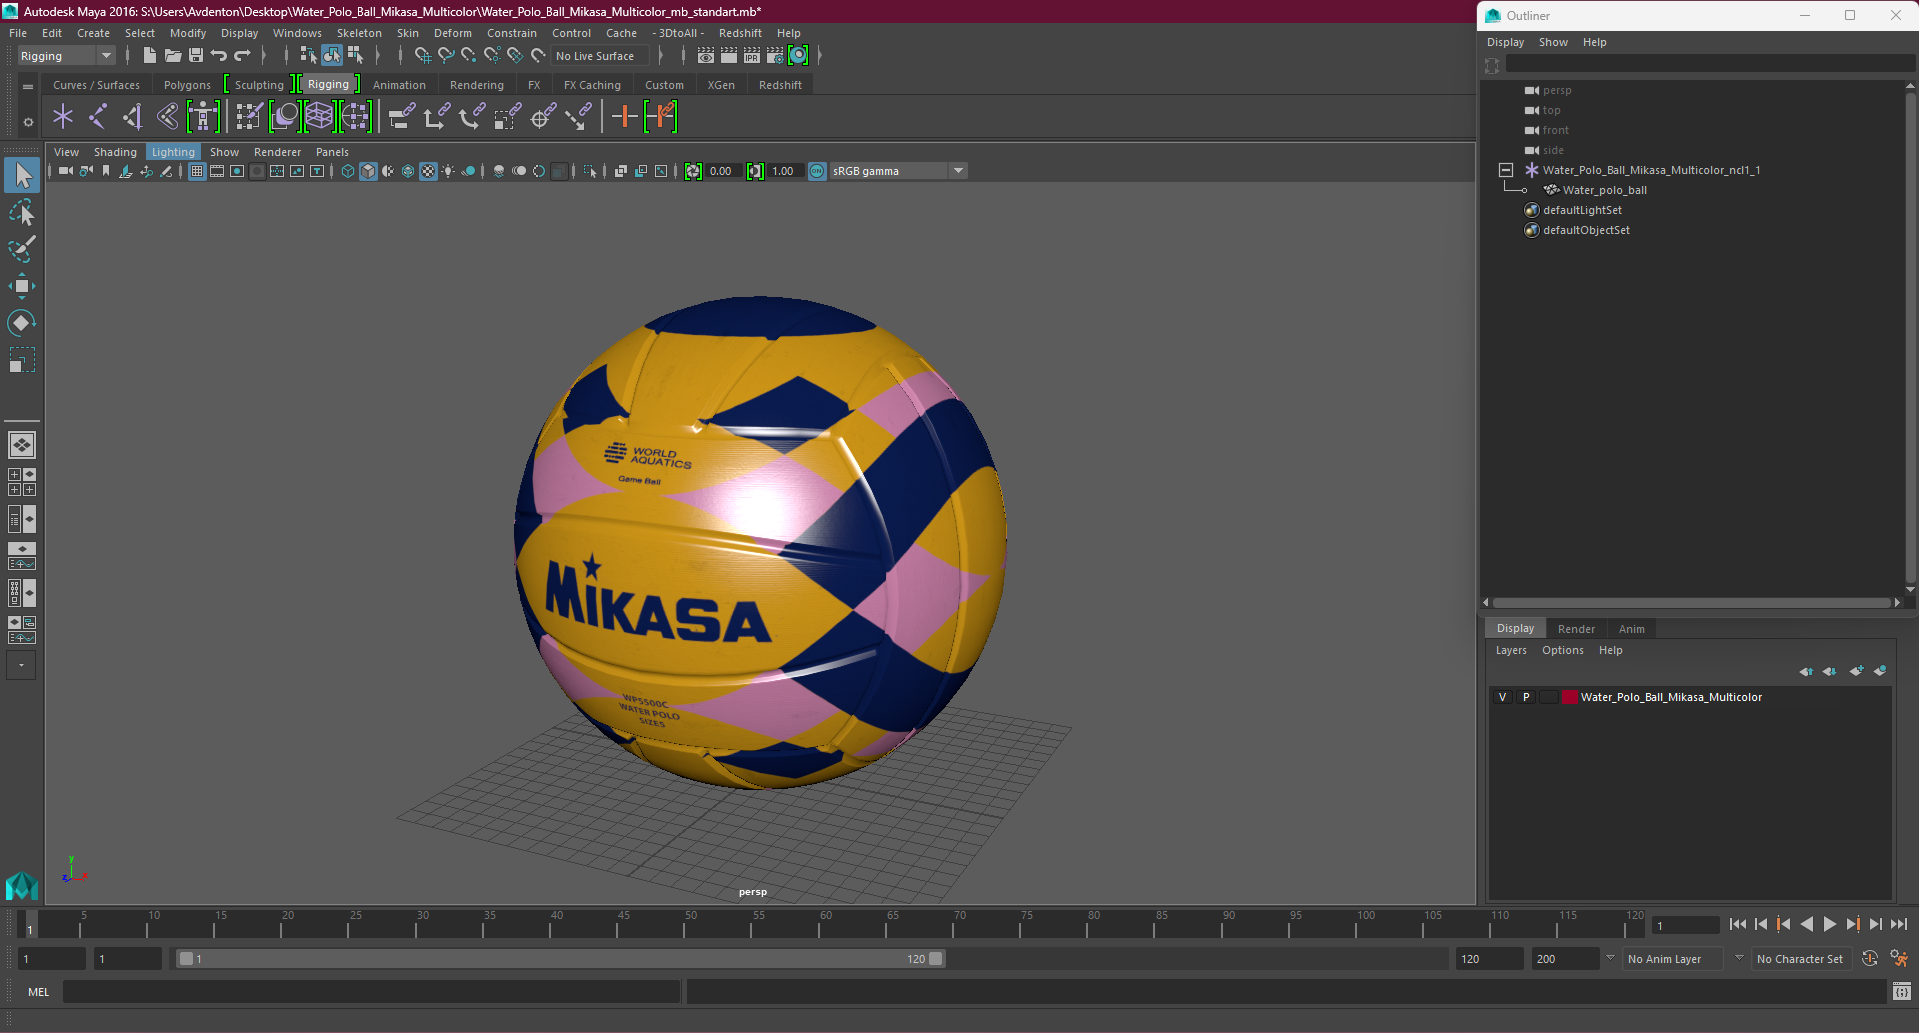
Task: Click the Redo arrow icon
Action: (x=243, y=56)
